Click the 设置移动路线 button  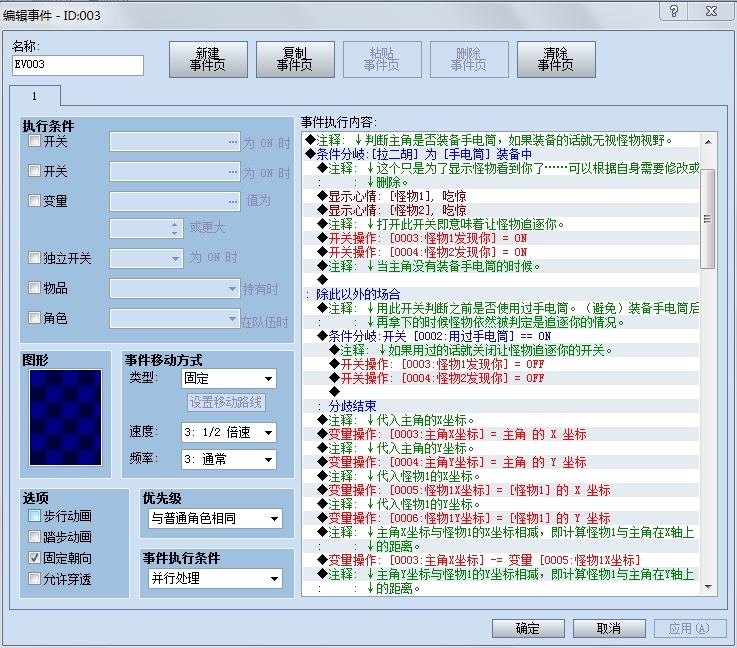coord(226,402)
